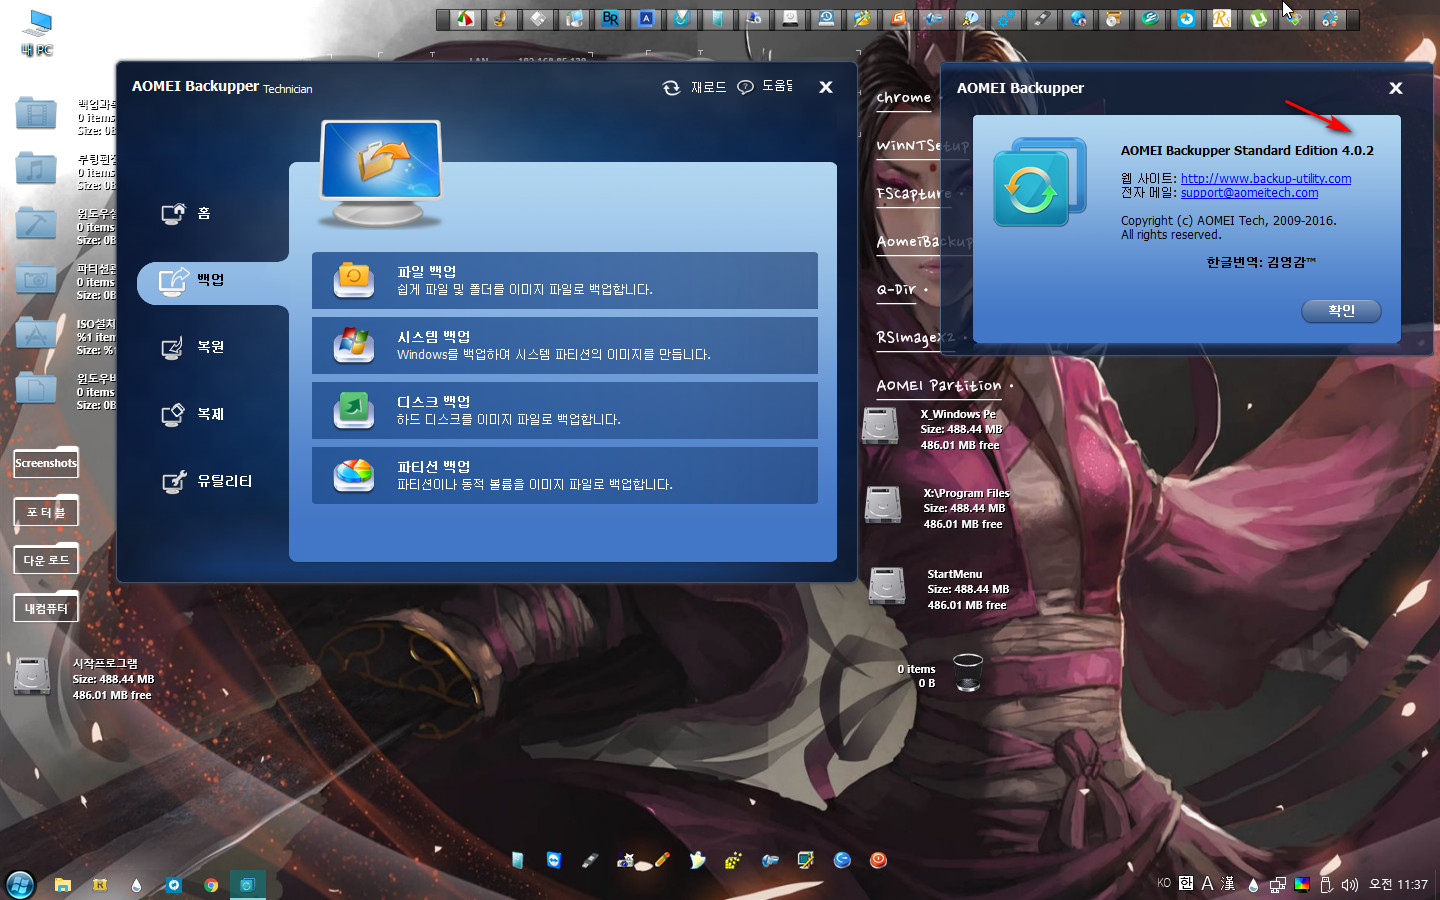
Task: Open the 복원 (Restore) sidebar tab
Action: click(x=193, y=347)
